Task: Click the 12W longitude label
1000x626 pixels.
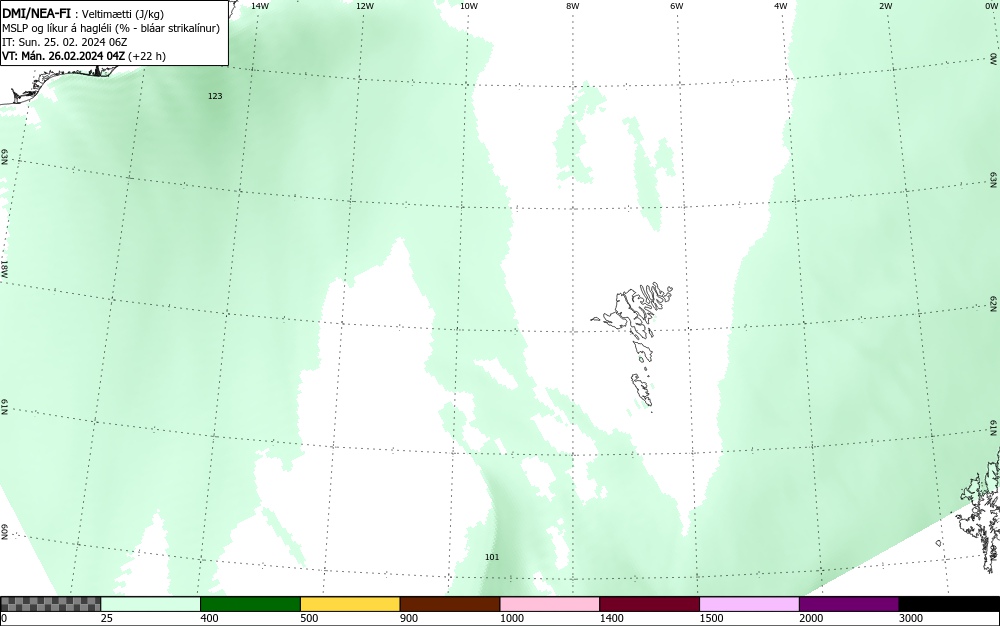Action: (x=364, y=6)
